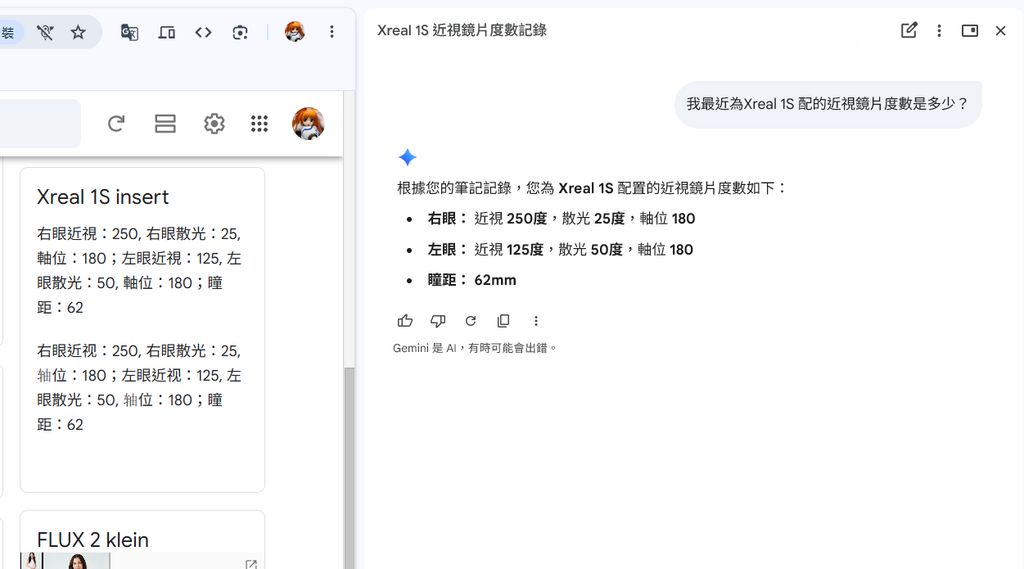Open the Chrome profile avatar in toolbar
Screen dimensions: 1024x569
click(295, 31)
